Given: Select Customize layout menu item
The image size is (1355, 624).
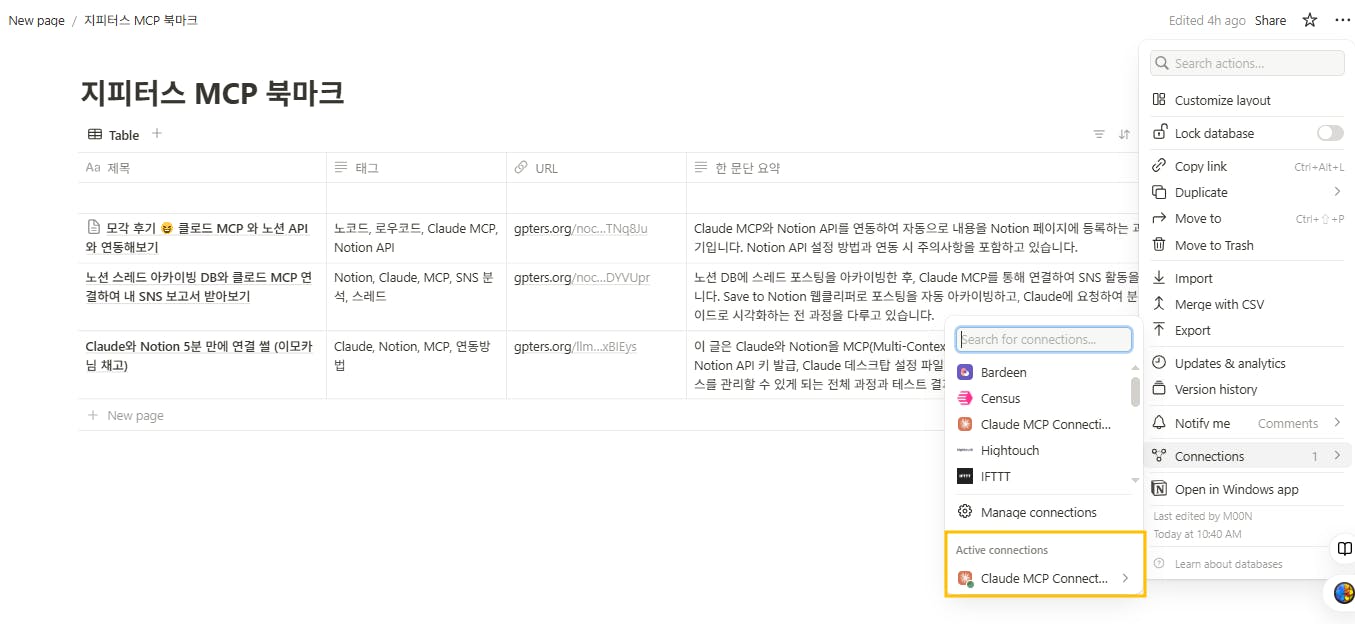Looking at the screenshot, I should point(1247,100).
